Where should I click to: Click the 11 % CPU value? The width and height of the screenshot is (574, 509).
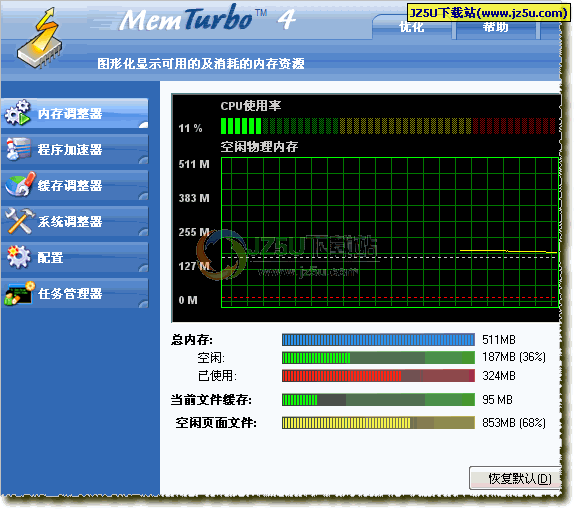tap(190, 128)
